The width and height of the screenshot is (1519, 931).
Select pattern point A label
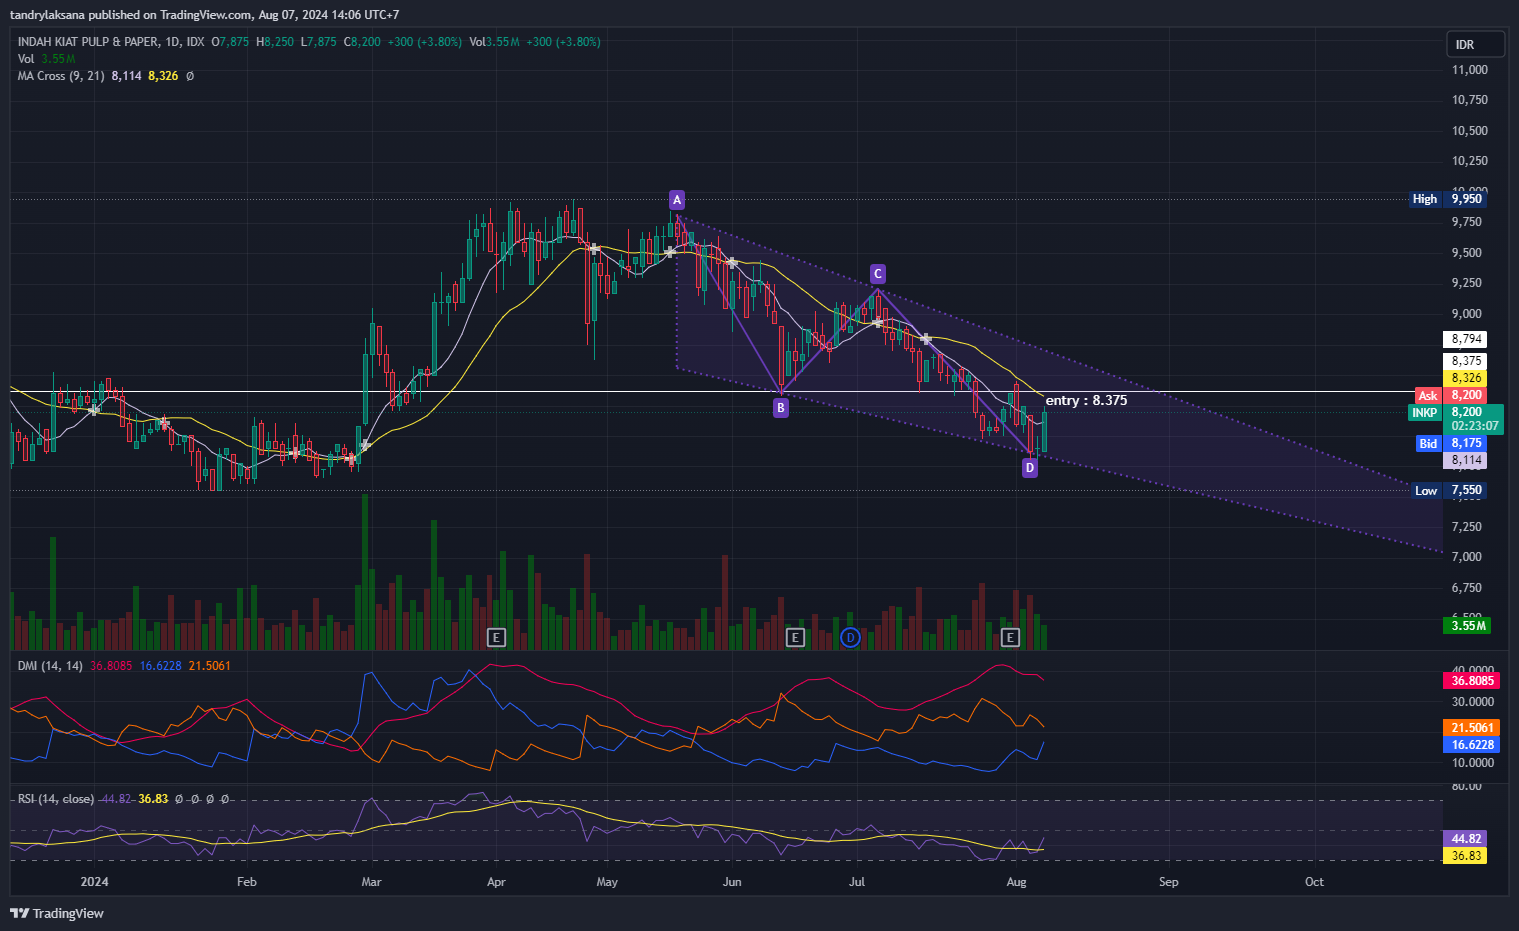677,200
